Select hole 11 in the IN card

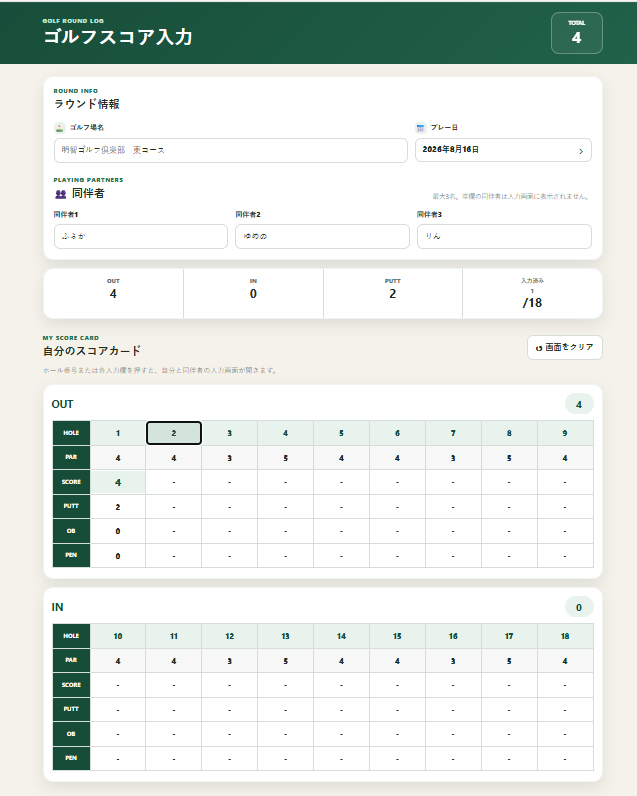click(174, 636)
